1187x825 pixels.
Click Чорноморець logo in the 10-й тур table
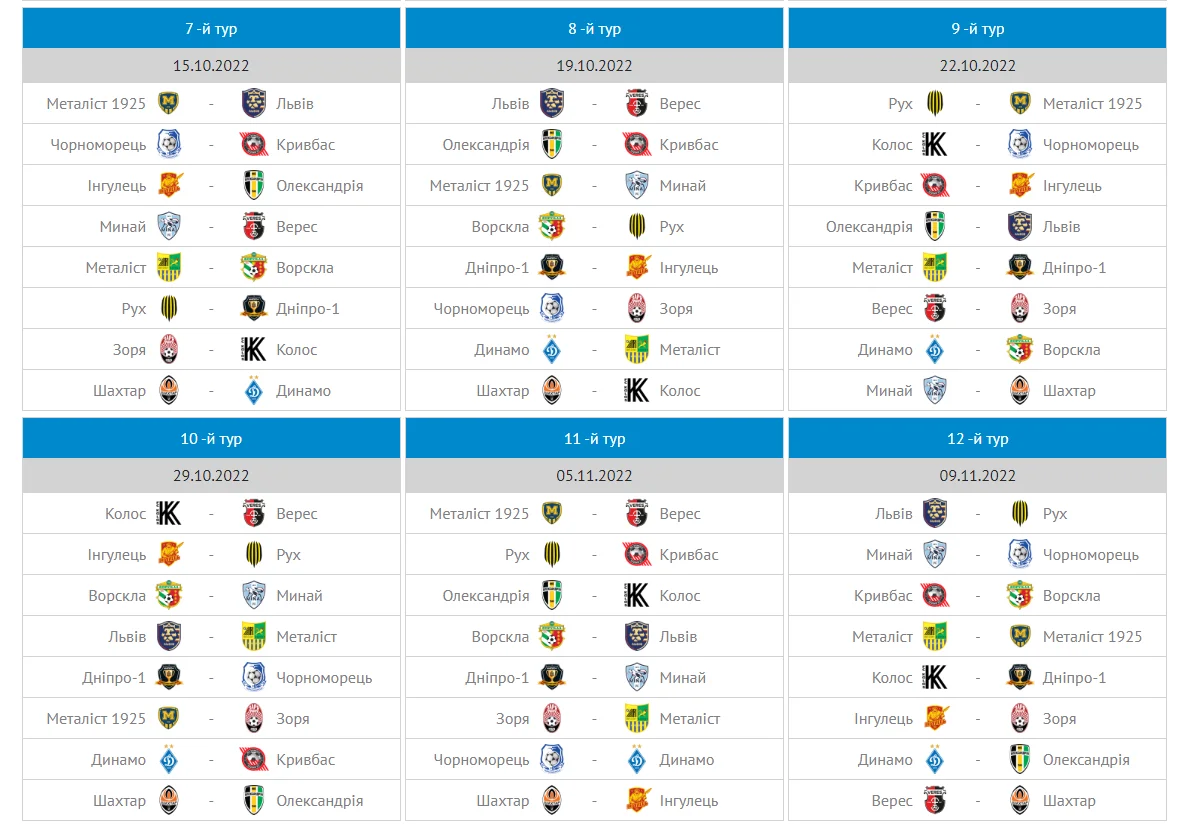(254, 678)
